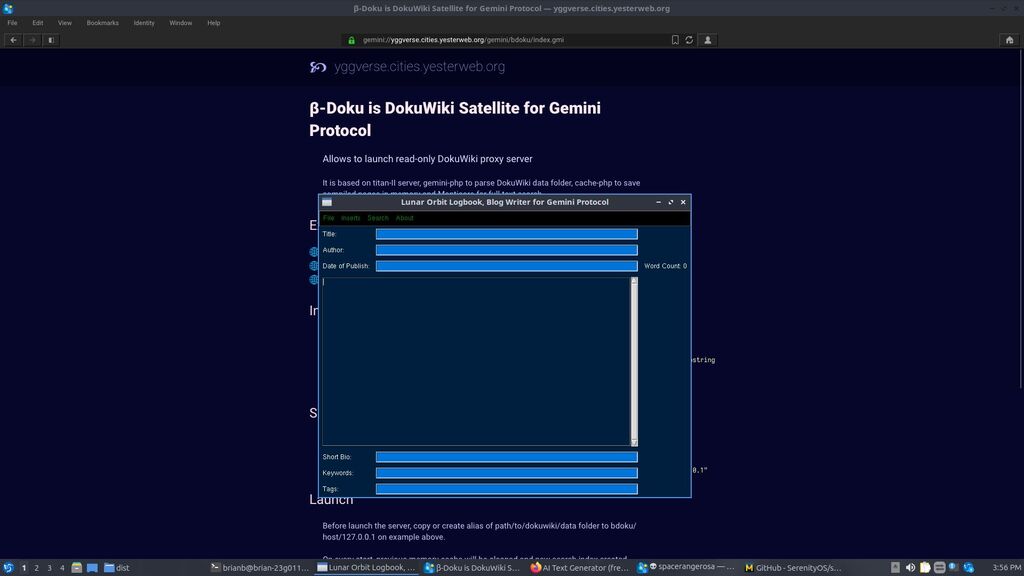
Task: Open the identity icon in the address bar
Action: click(x=708, y=40)
